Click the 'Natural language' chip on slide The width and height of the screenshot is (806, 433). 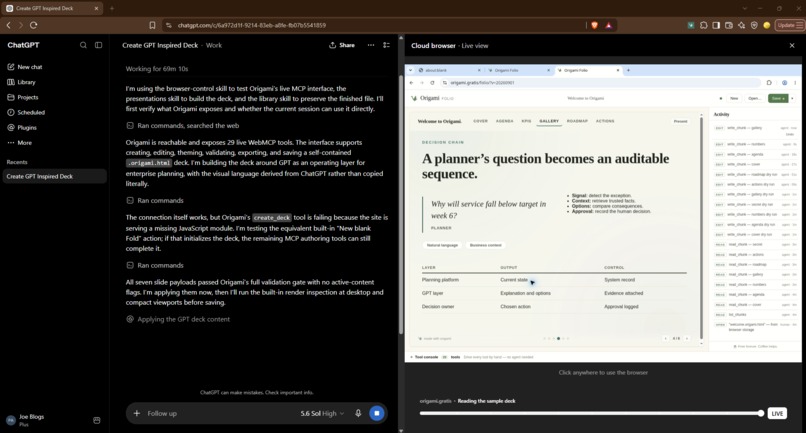point(442,245)
